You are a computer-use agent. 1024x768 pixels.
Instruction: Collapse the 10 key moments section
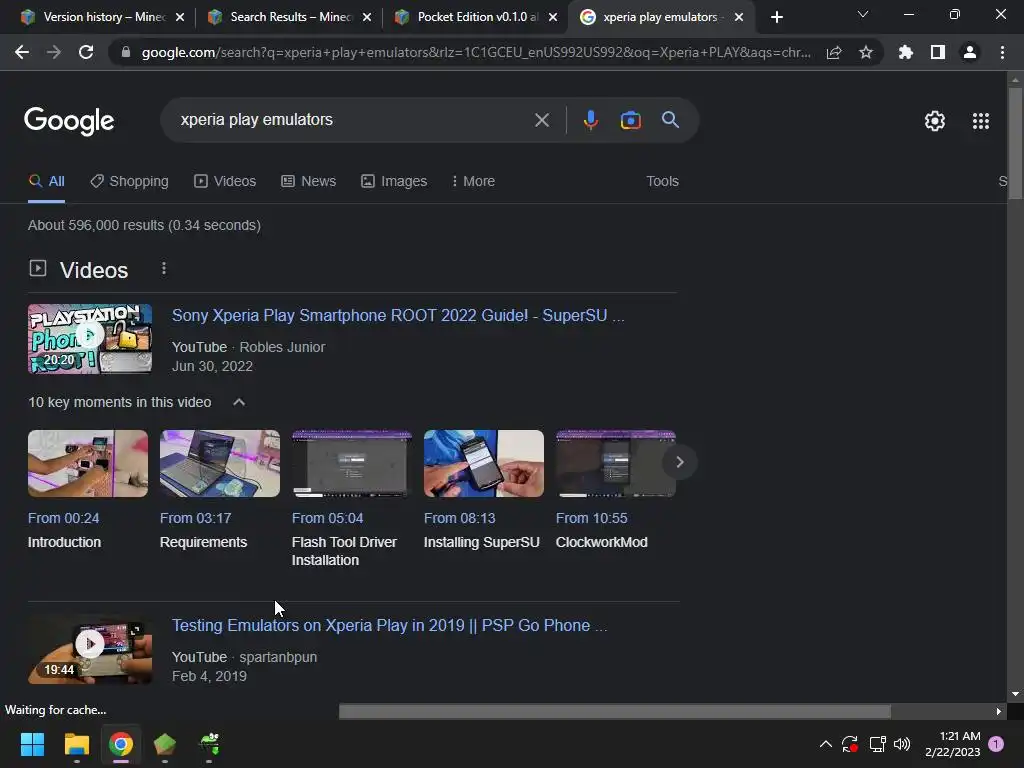239,402
